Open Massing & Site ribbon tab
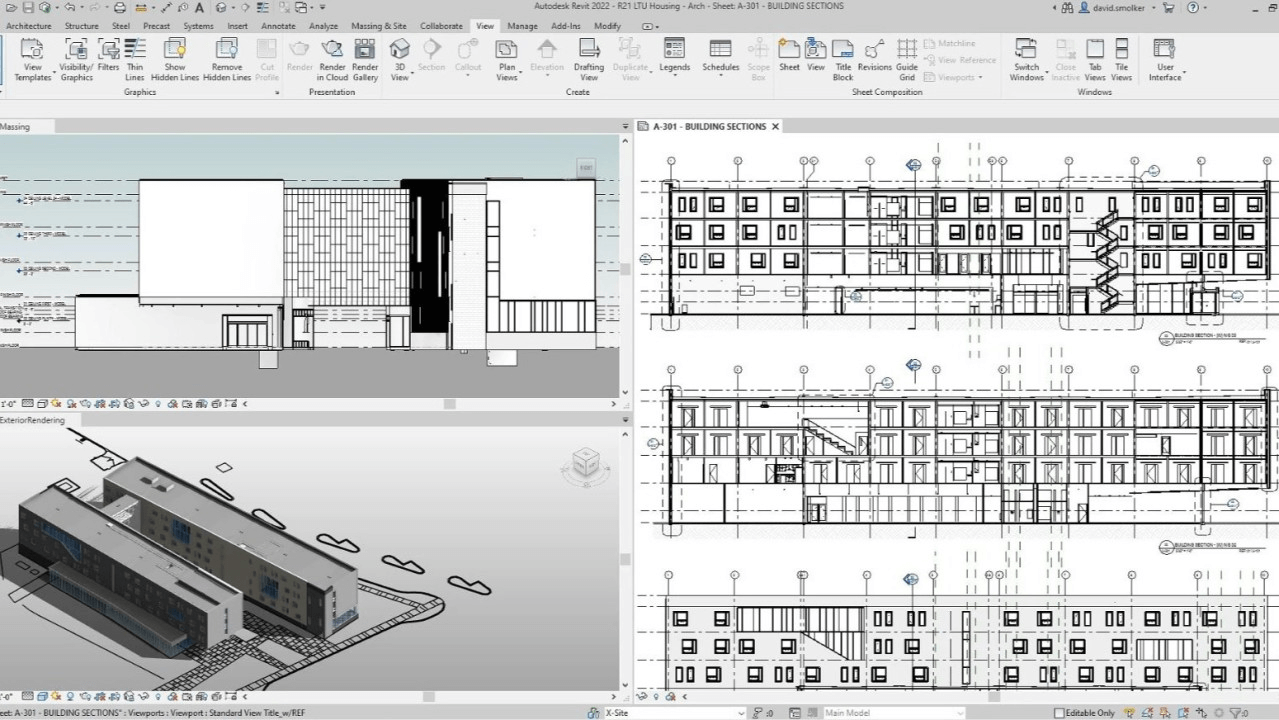 coord(379,26)
